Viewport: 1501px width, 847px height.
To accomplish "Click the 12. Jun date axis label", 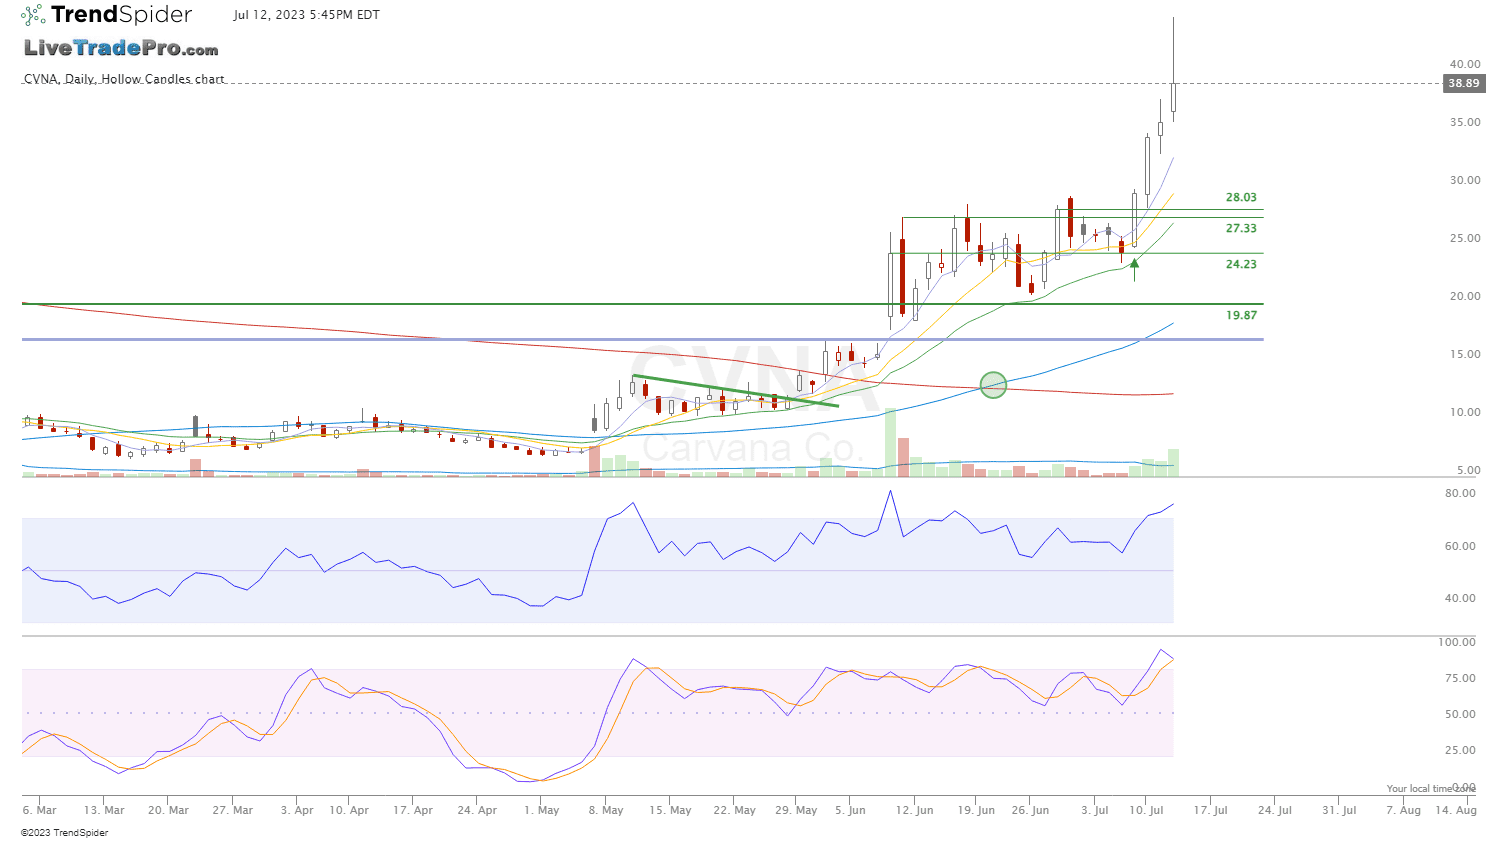I will [916, 811].
